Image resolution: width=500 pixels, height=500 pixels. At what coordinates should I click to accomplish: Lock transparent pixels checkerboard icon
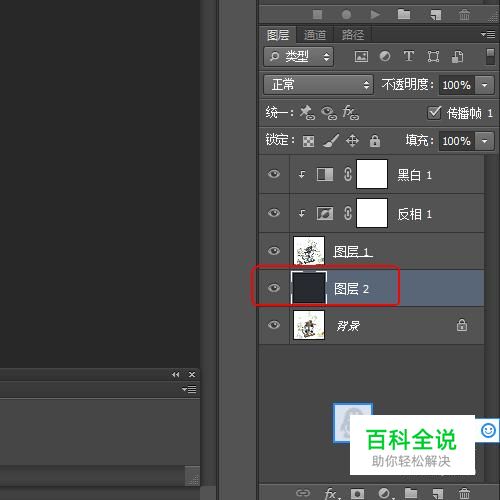308,141
